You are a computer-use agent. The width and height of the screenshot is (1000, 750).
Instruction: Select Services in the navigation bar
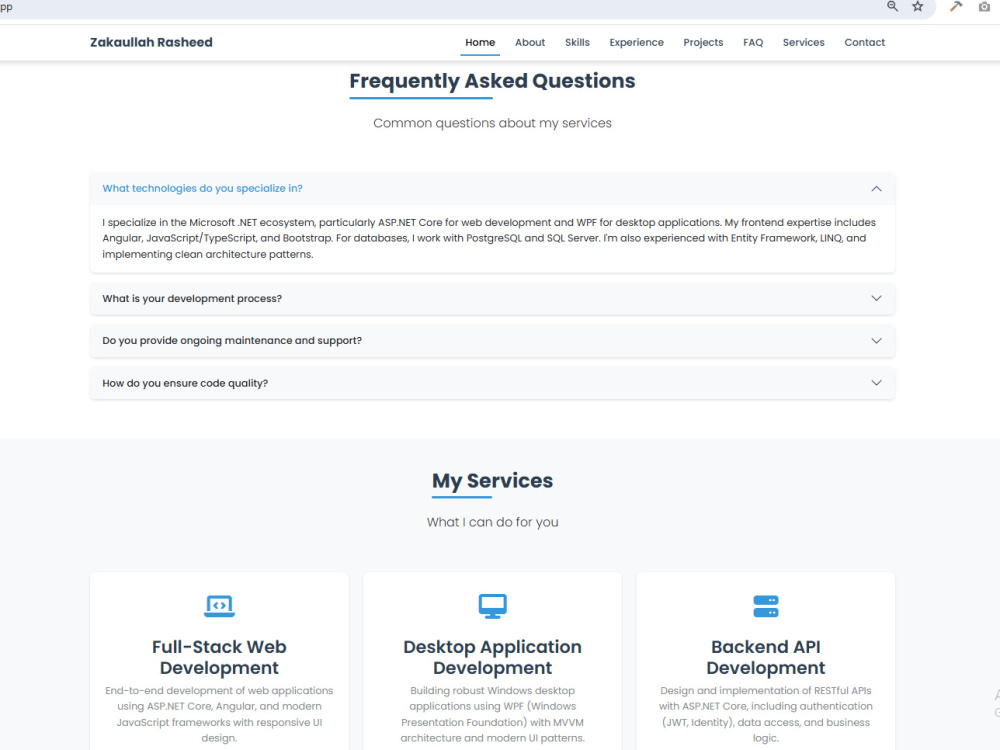[x=804, y=42]
